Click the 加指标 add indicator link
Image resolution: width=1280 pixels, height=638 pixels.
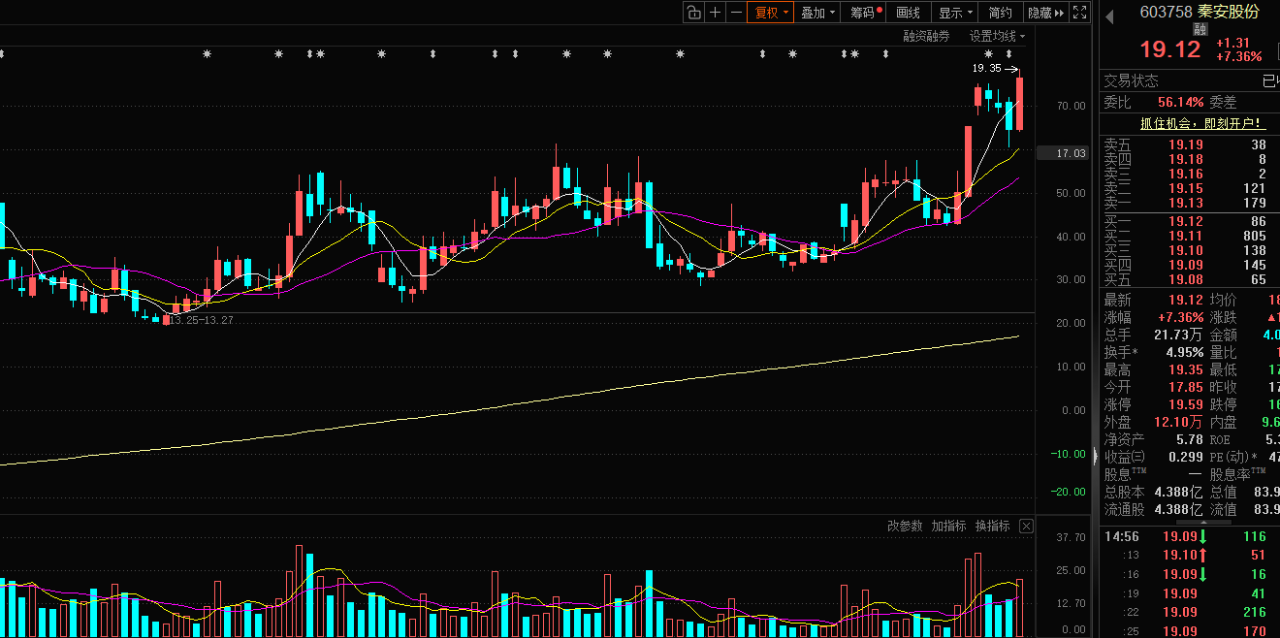click(x=949, y=525)
